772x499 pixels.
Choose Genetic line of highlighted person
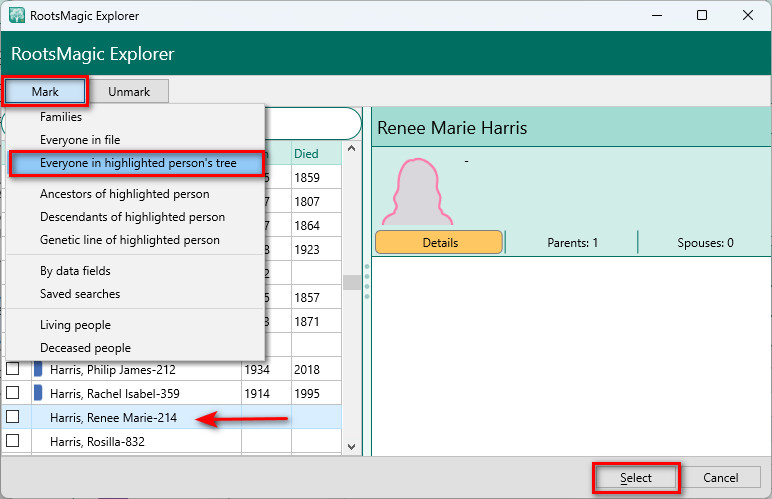tap(129, 240)
